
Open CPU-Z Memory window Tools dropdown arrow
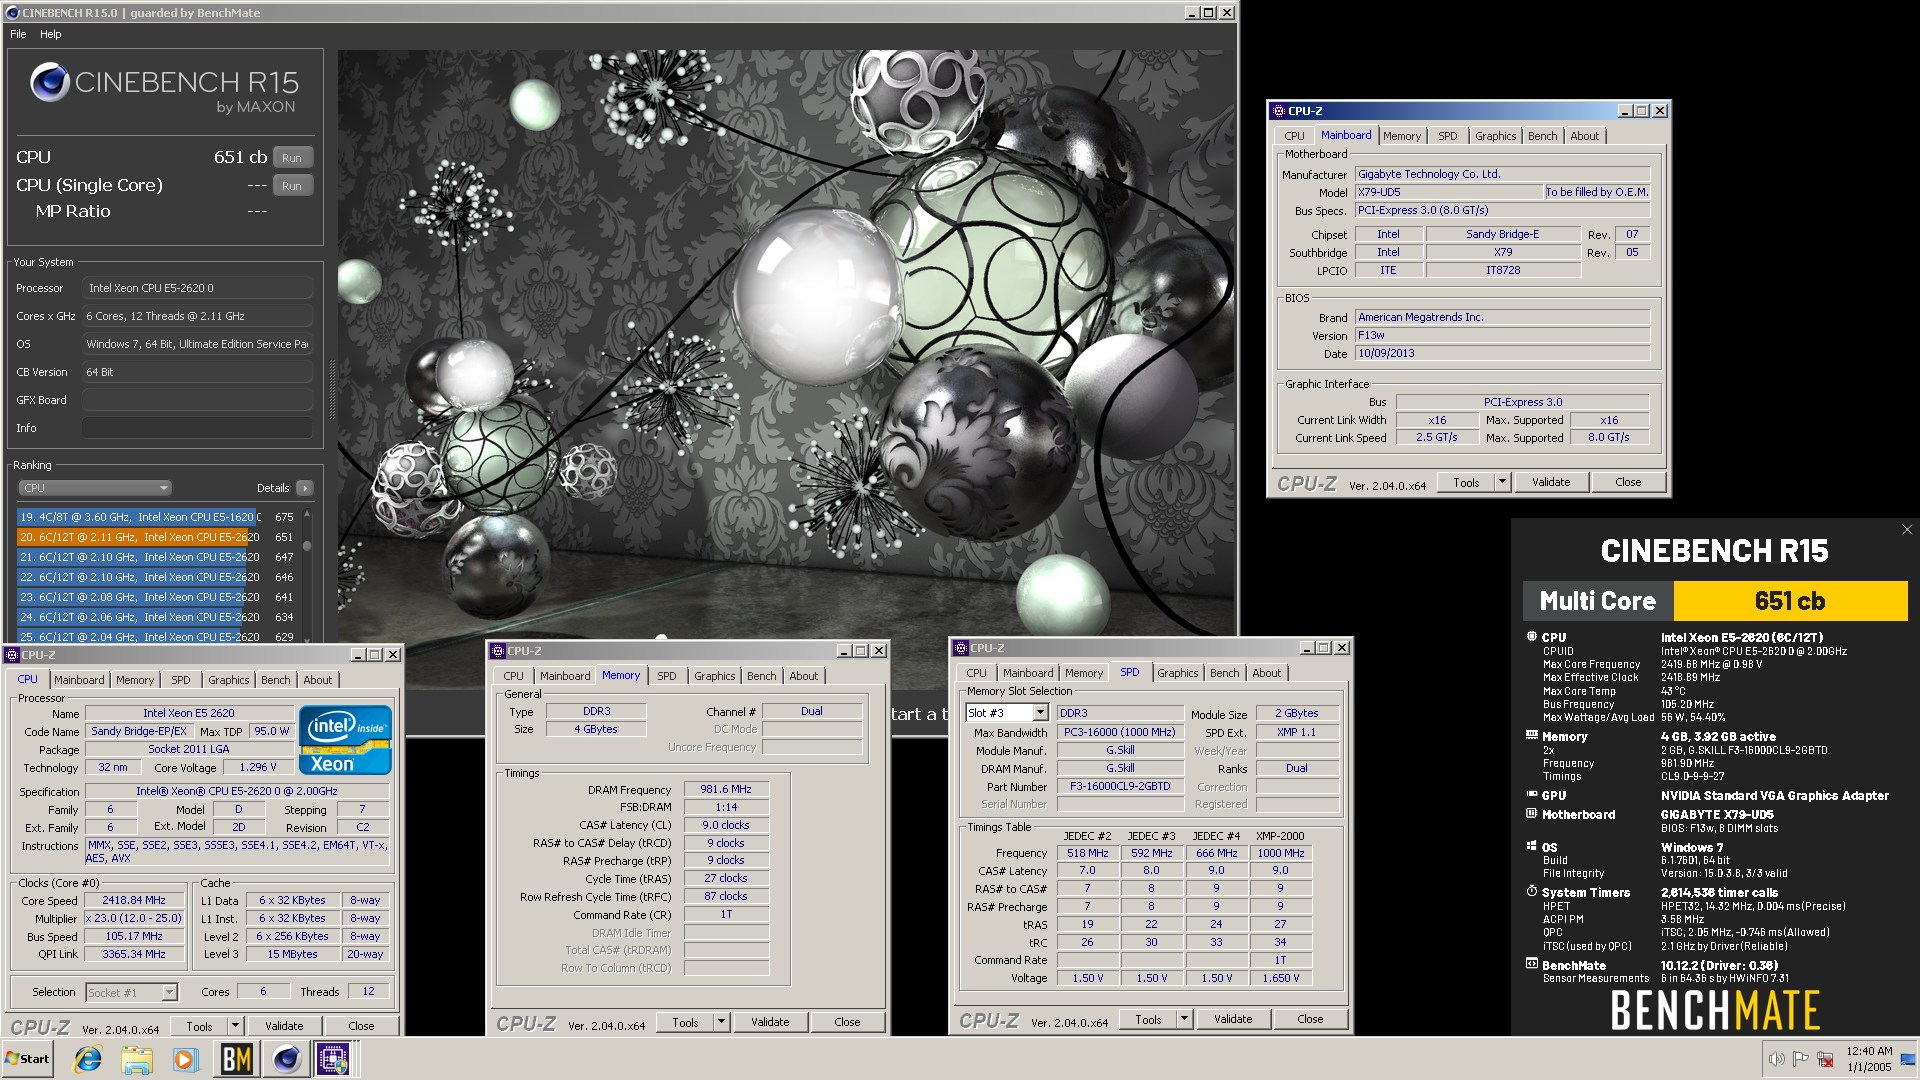click(x=721, y=1022)
